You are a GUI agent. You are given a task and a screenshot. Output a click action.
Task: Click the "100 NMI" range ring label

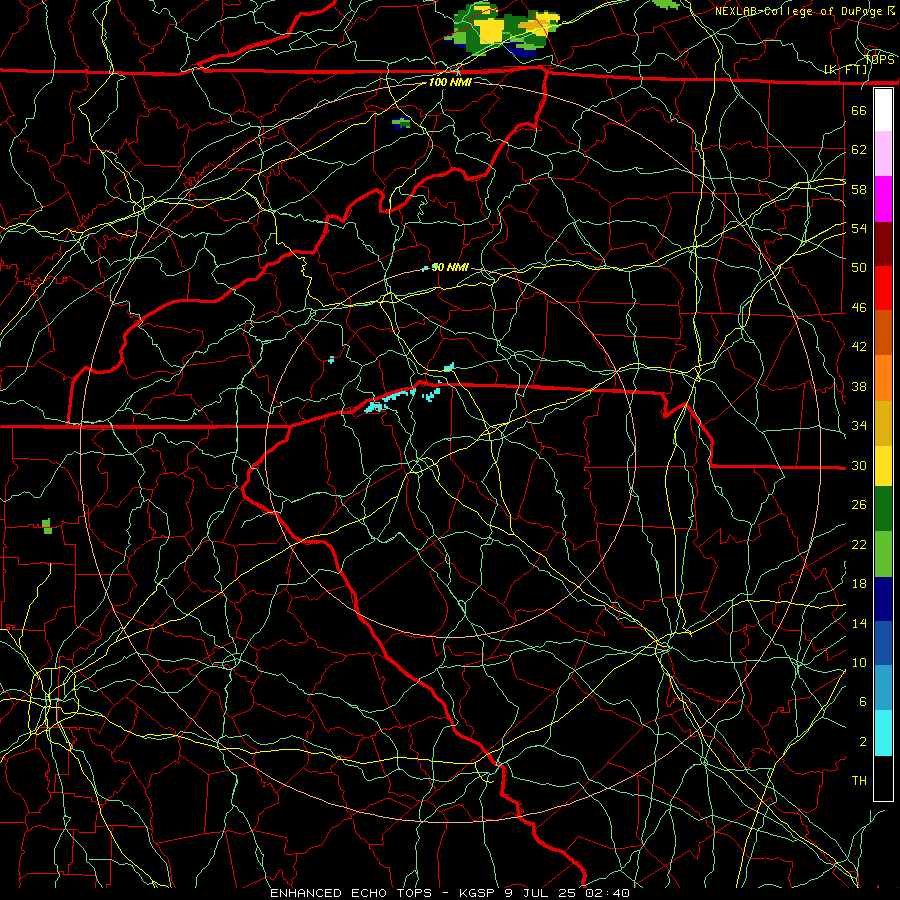coord(450,82)
